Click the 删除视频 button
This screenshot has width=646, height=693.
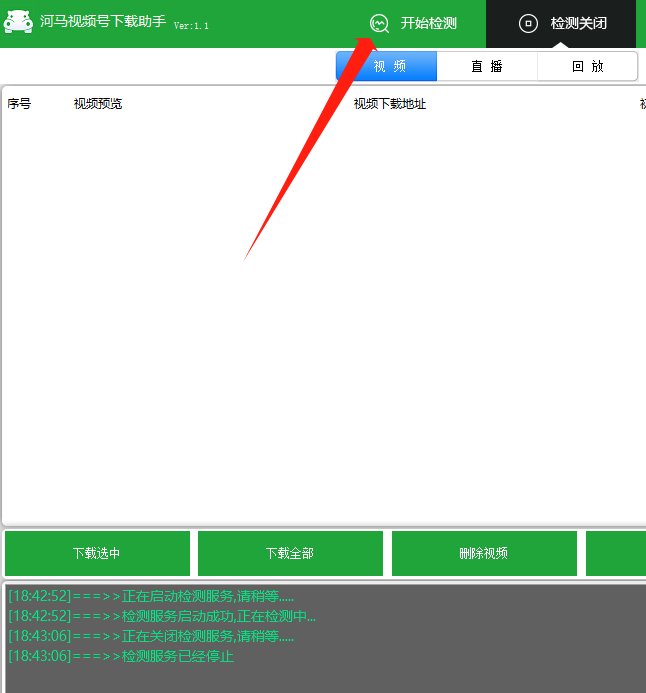pos(484,553)
